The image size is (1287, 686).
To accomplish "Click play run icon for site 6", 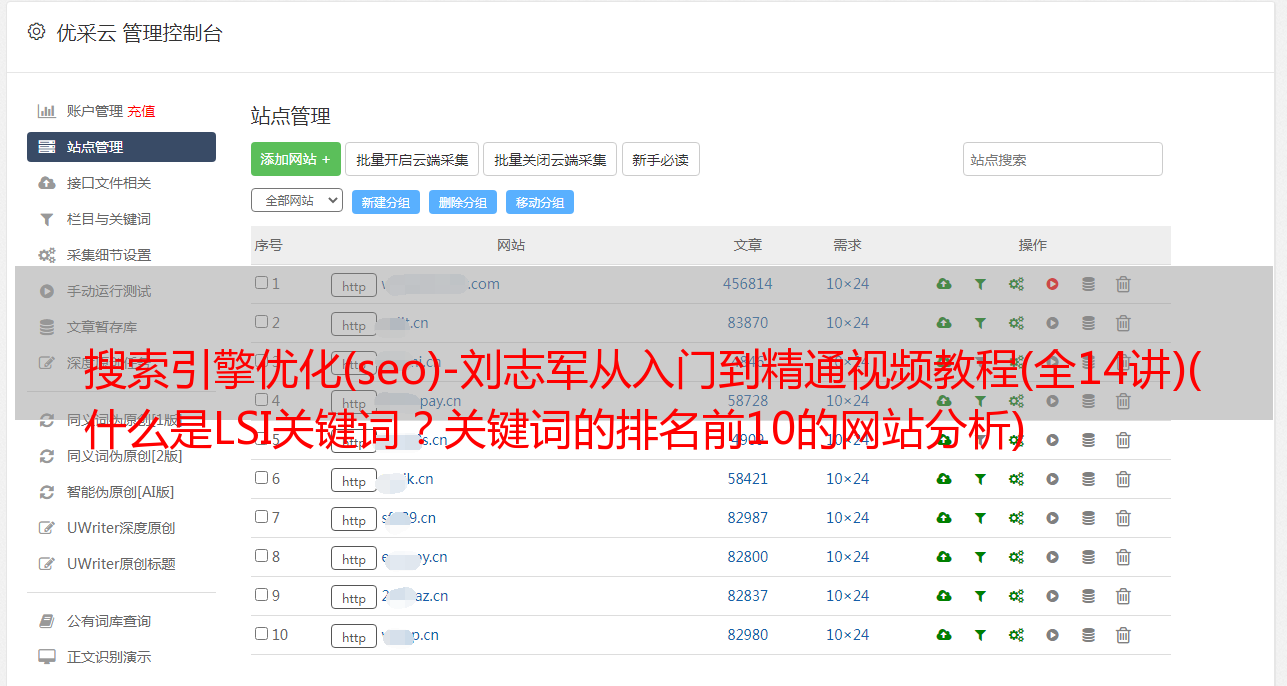I will tap(1052, 479).
